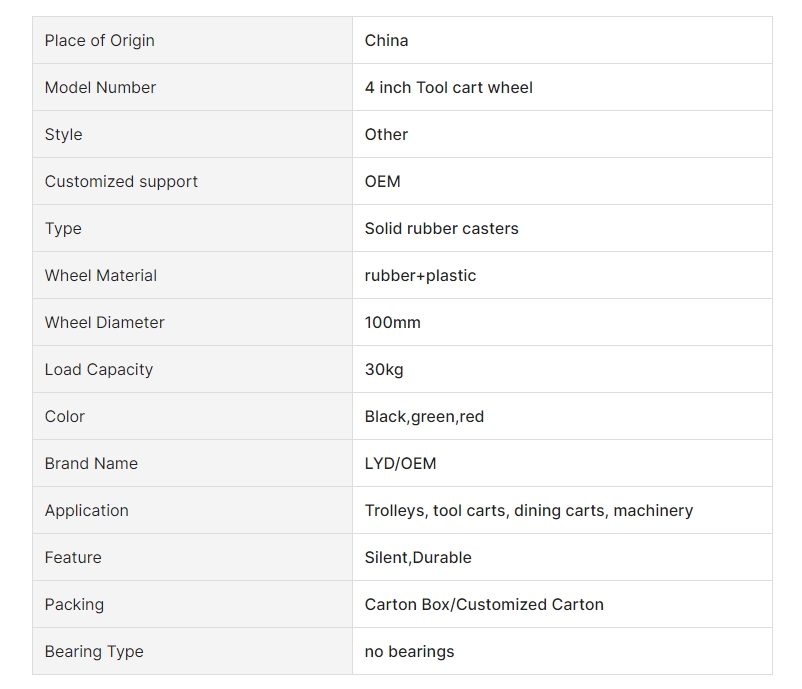Select the 'Other' style value
802x689 pixels.
[x=386, y=135]
